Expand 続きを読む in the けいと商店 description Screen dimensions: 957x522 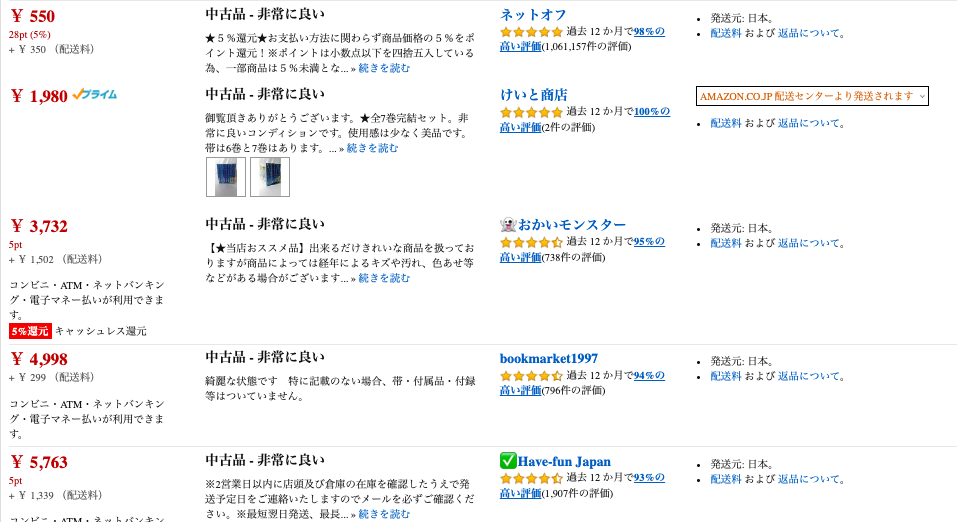(372, 148)
